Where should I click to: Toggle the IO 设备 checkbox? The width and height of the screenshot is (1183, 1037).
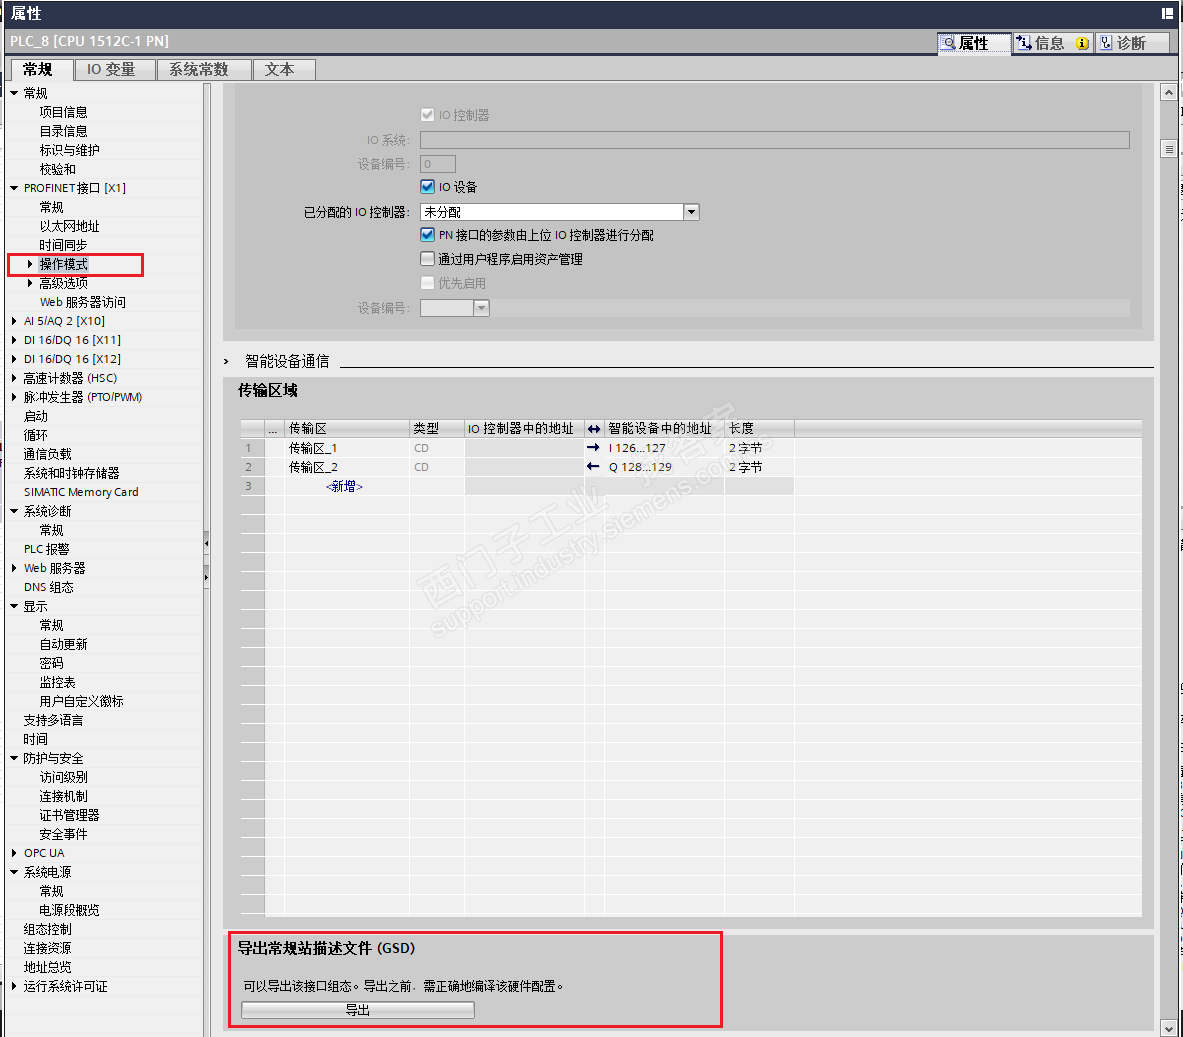[427, 186]
